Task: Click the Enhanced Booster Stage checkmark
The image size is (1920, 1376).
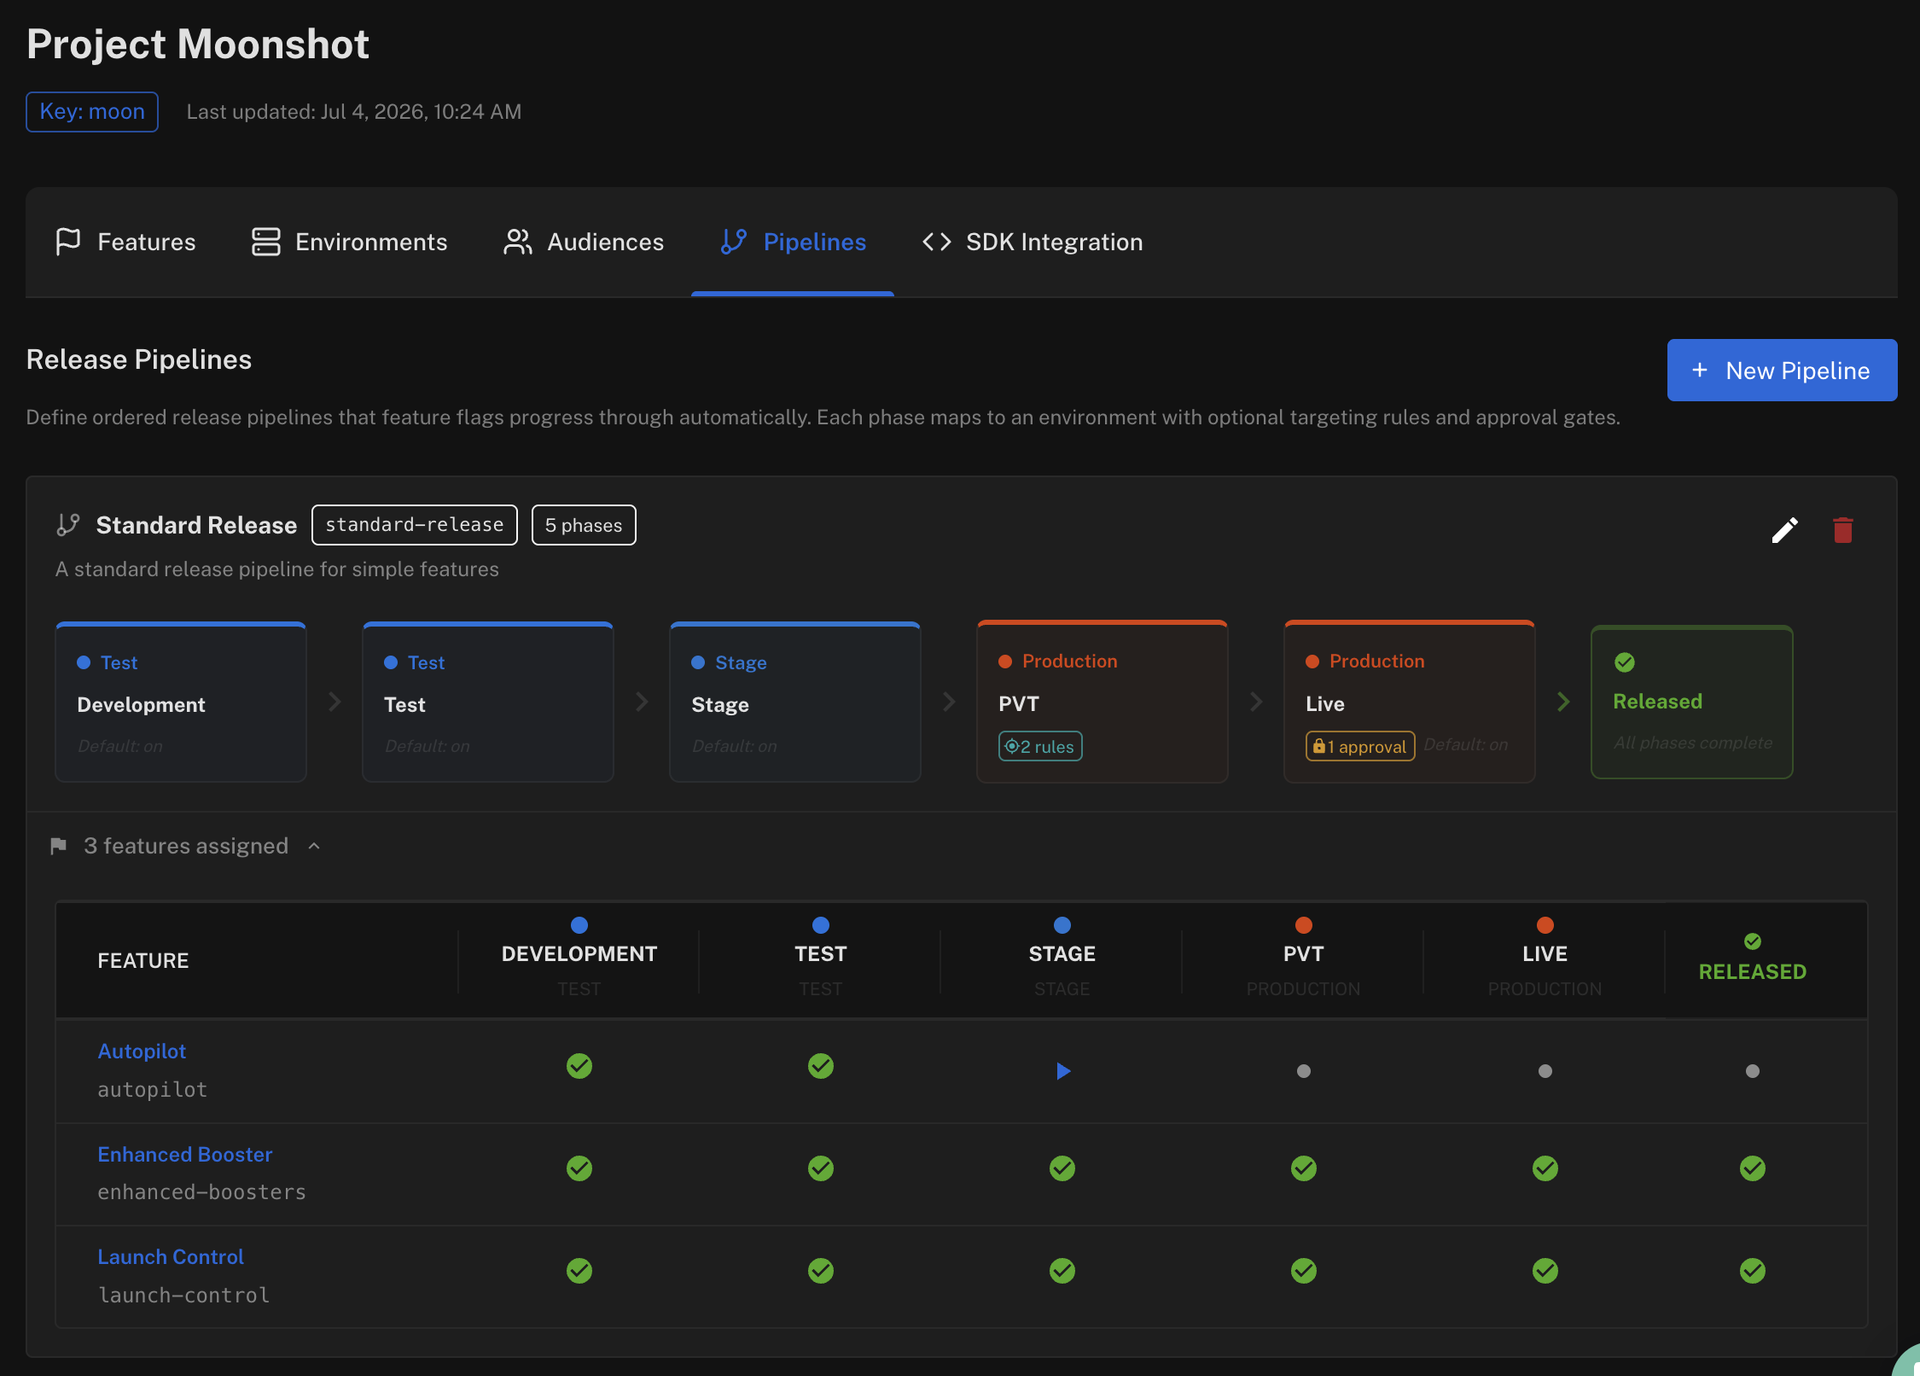Action: tap(1062, 1168)
